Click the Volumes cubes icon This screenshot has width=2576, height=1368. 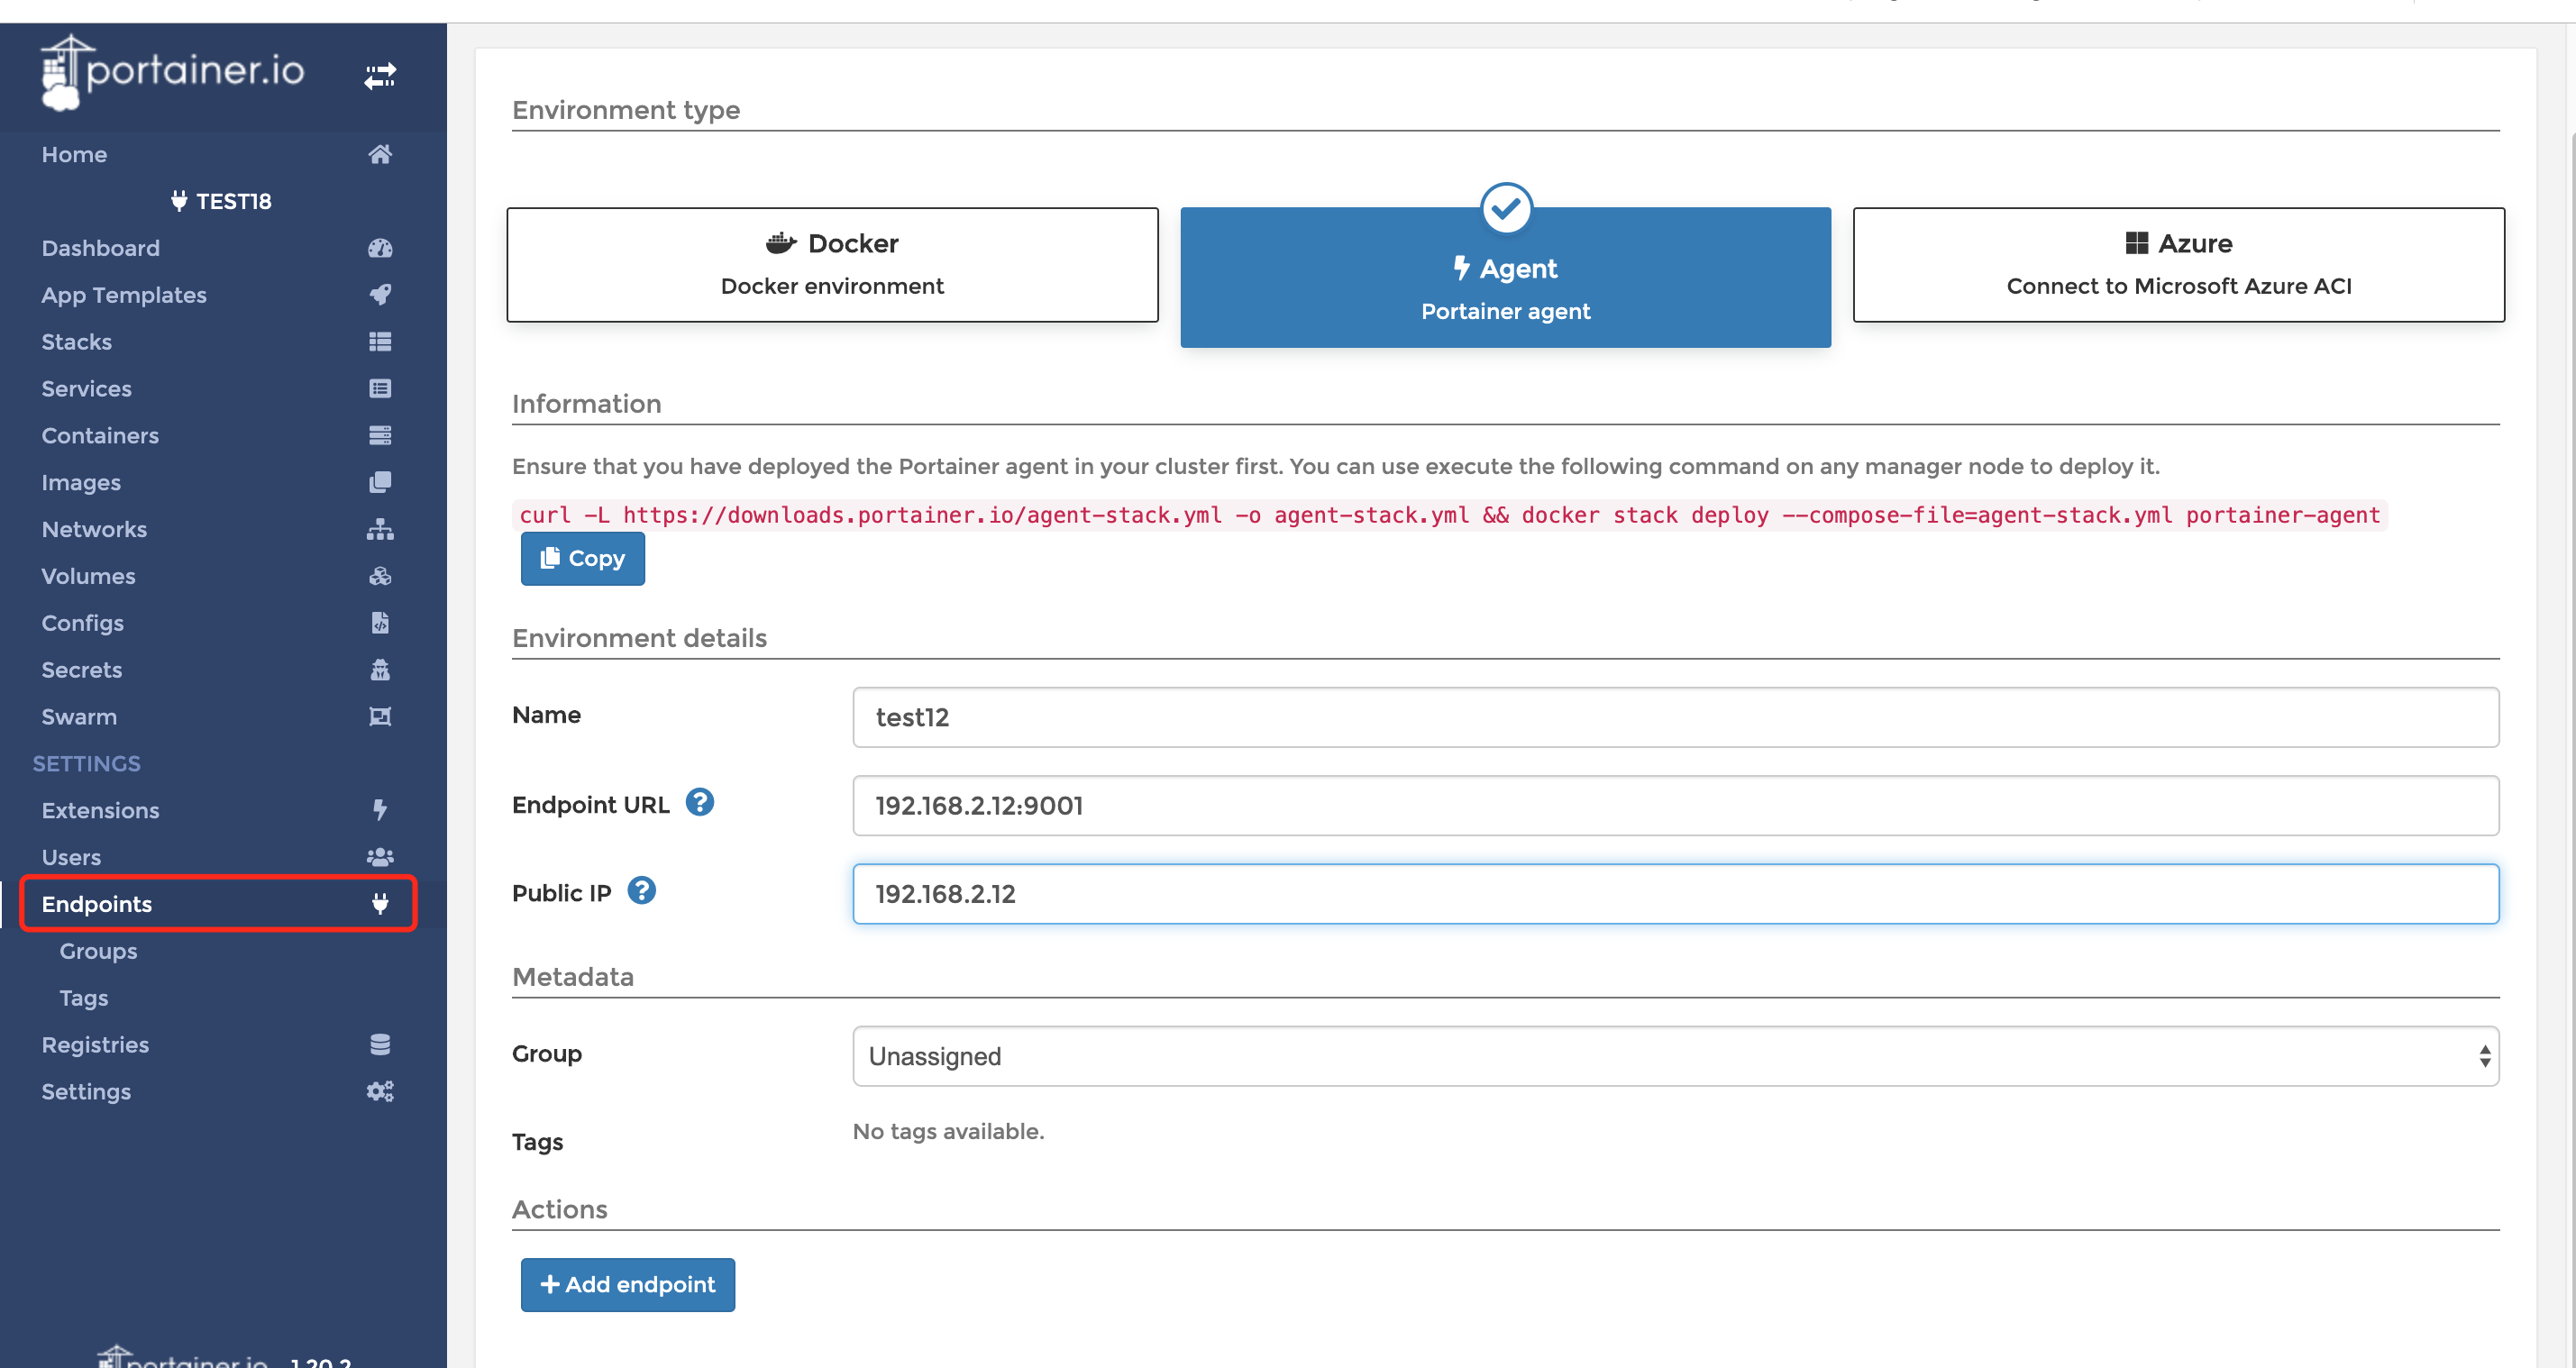point(380,576)
